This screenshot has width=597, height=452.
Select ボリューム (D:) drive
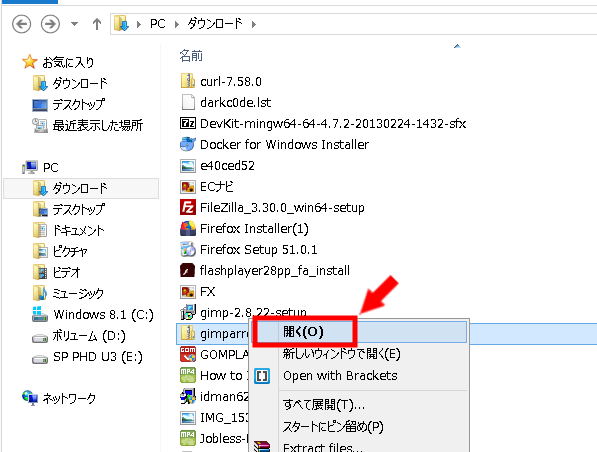pos(89,336)
